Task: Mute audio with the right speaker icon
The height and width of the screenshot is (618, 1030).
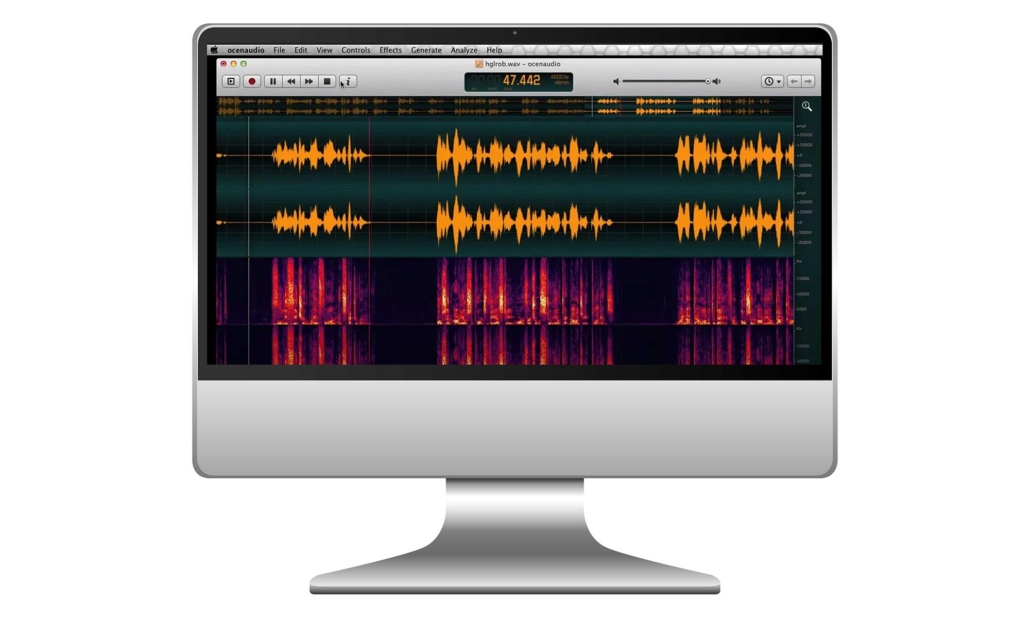Action: coord(716,81)
